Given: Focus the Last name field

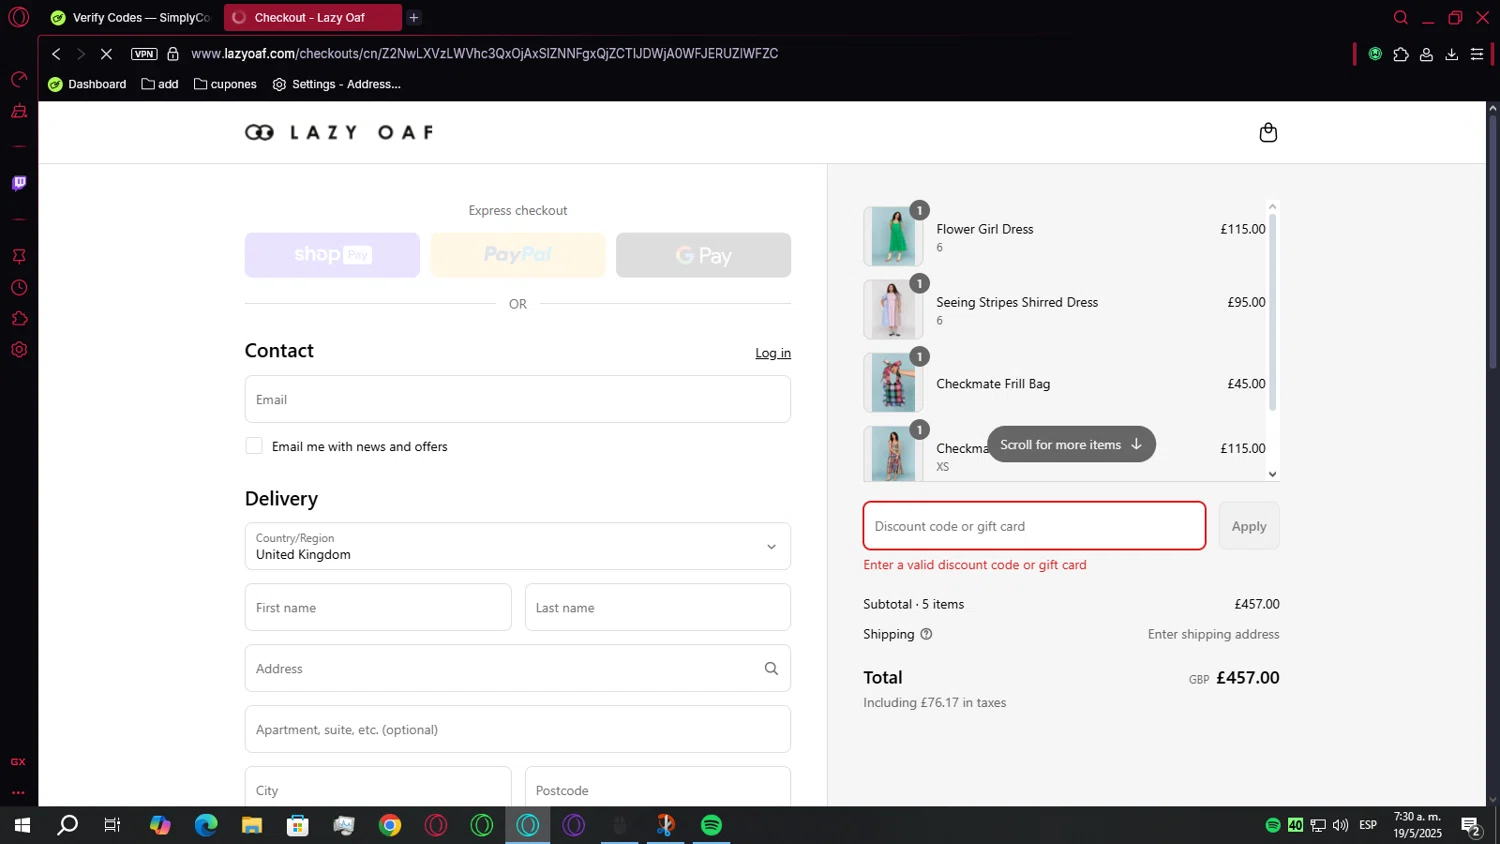Looking at the screenshot, I should (658, 607).
